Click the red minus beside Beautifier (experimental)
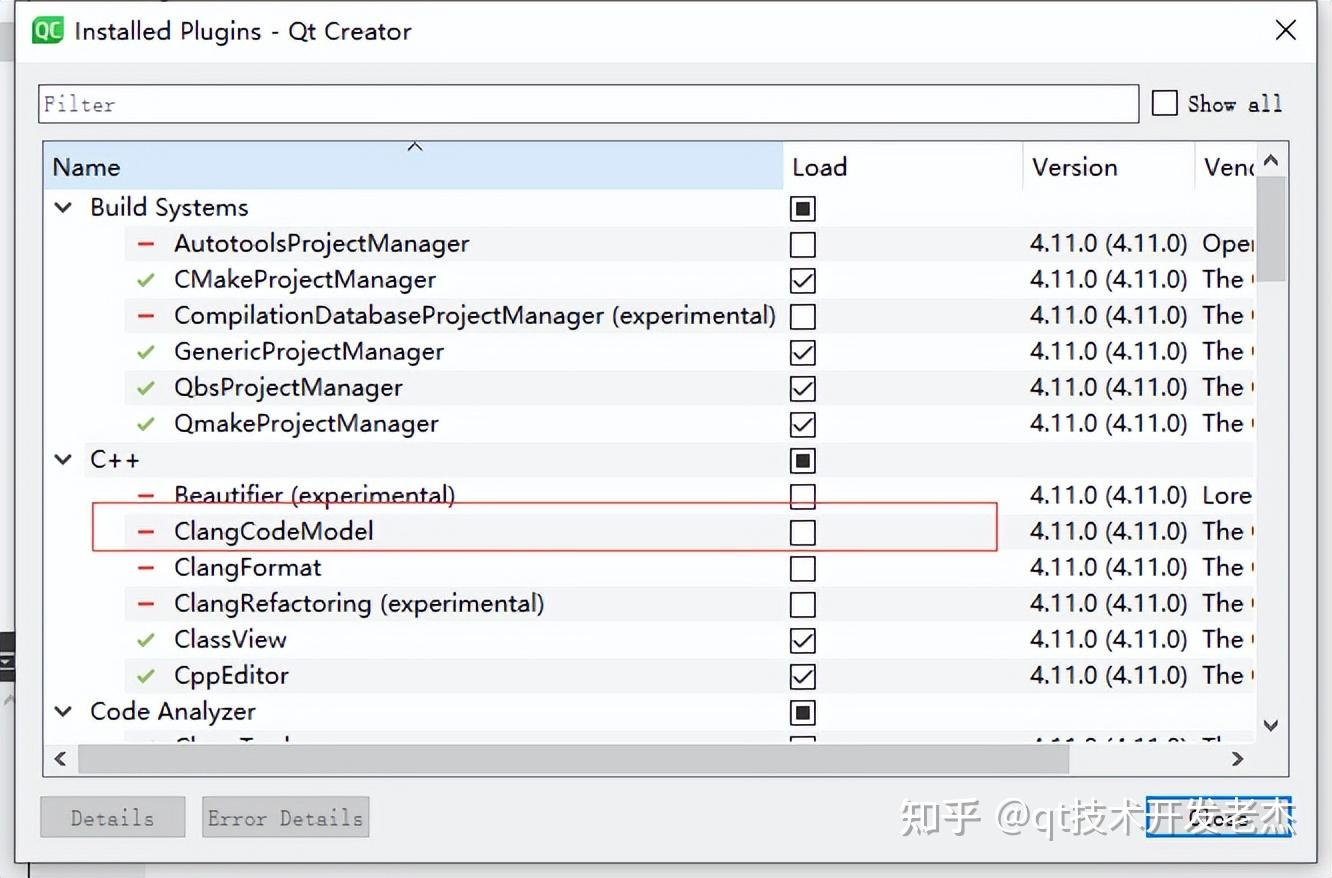Viewport: 1332px width, 878px height. [145, 495]
